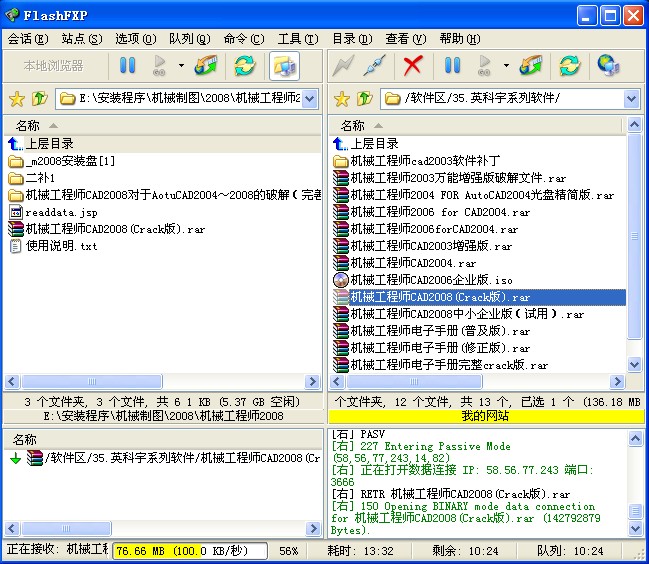
Task: Toggle the local/remote browser switch icon
Action: [284, 65]
